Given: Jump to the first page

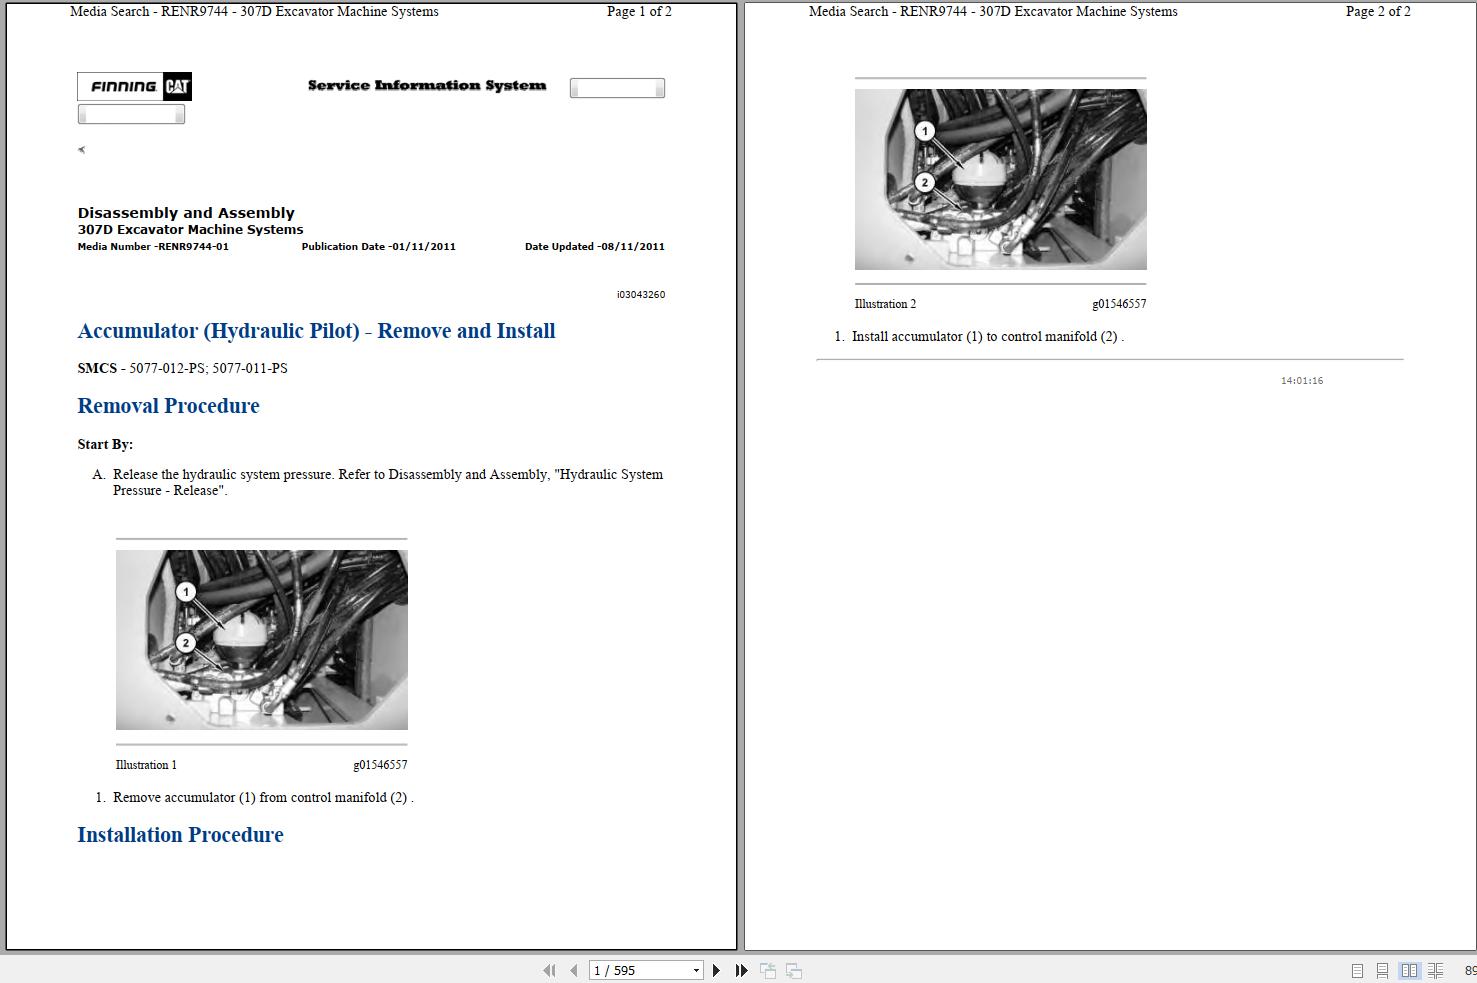Looking at the screenshot, I should pos(549,970).
